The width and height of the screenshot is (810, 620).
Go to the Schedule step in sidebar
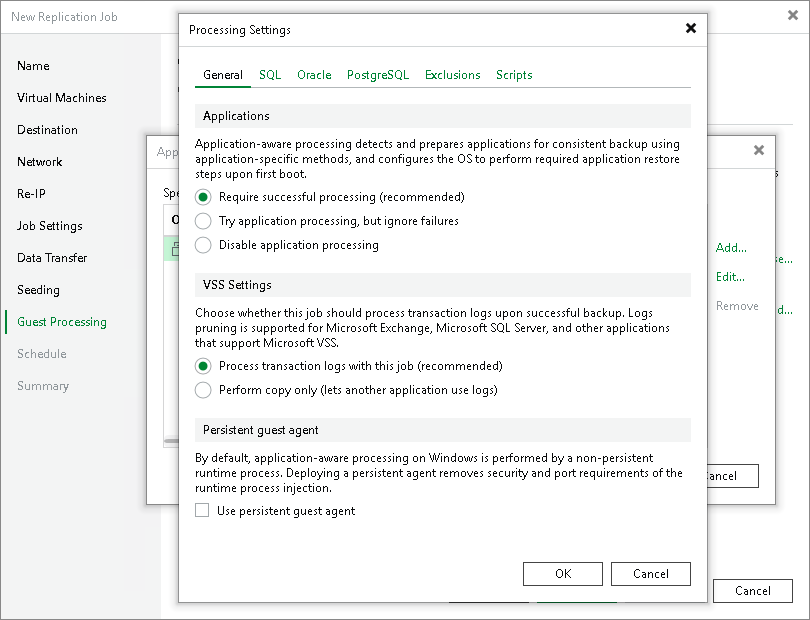pos(41,354)
